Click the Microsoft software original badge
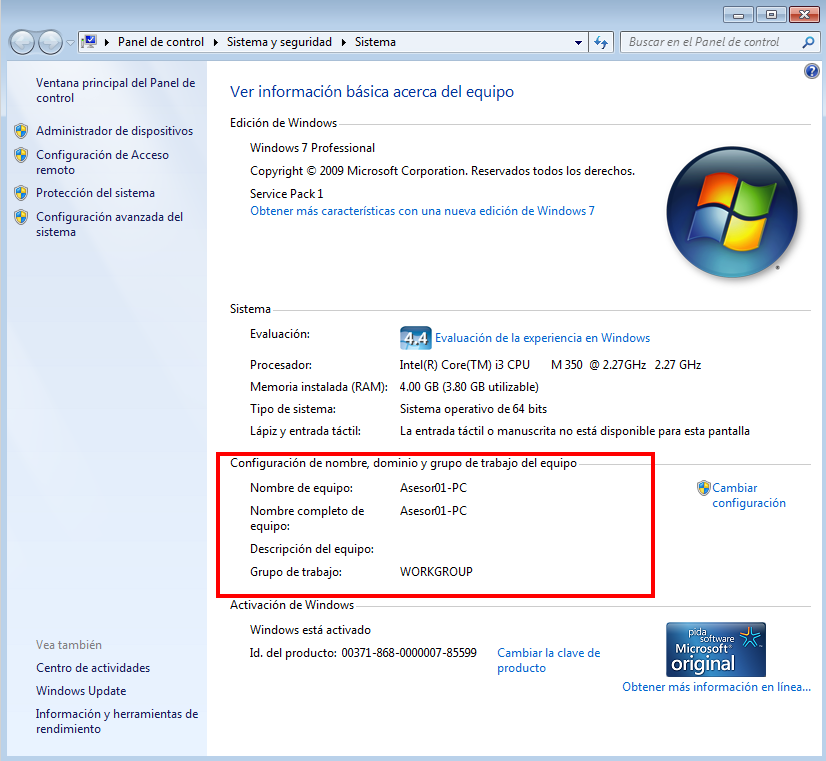The width and height of the screenshot is (826, 761). click(715, 649)
